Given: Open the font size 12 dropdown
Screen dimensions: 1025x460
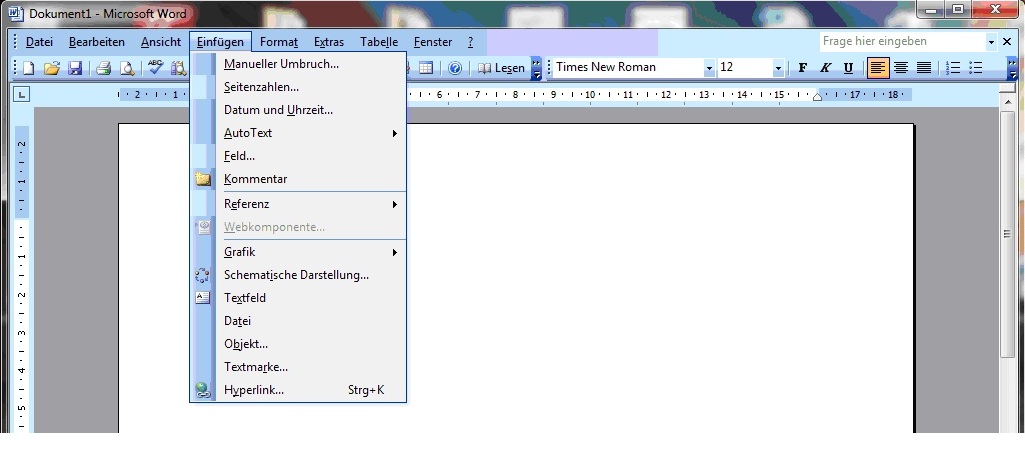Looking at the screenshot, I should point(778,68).
